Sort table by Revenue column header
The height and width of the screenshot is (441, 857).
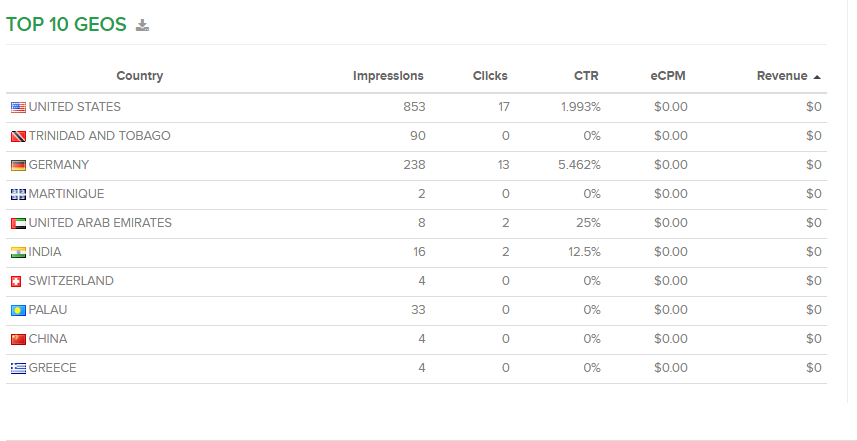pyautogui.click(x=781, y=76)
